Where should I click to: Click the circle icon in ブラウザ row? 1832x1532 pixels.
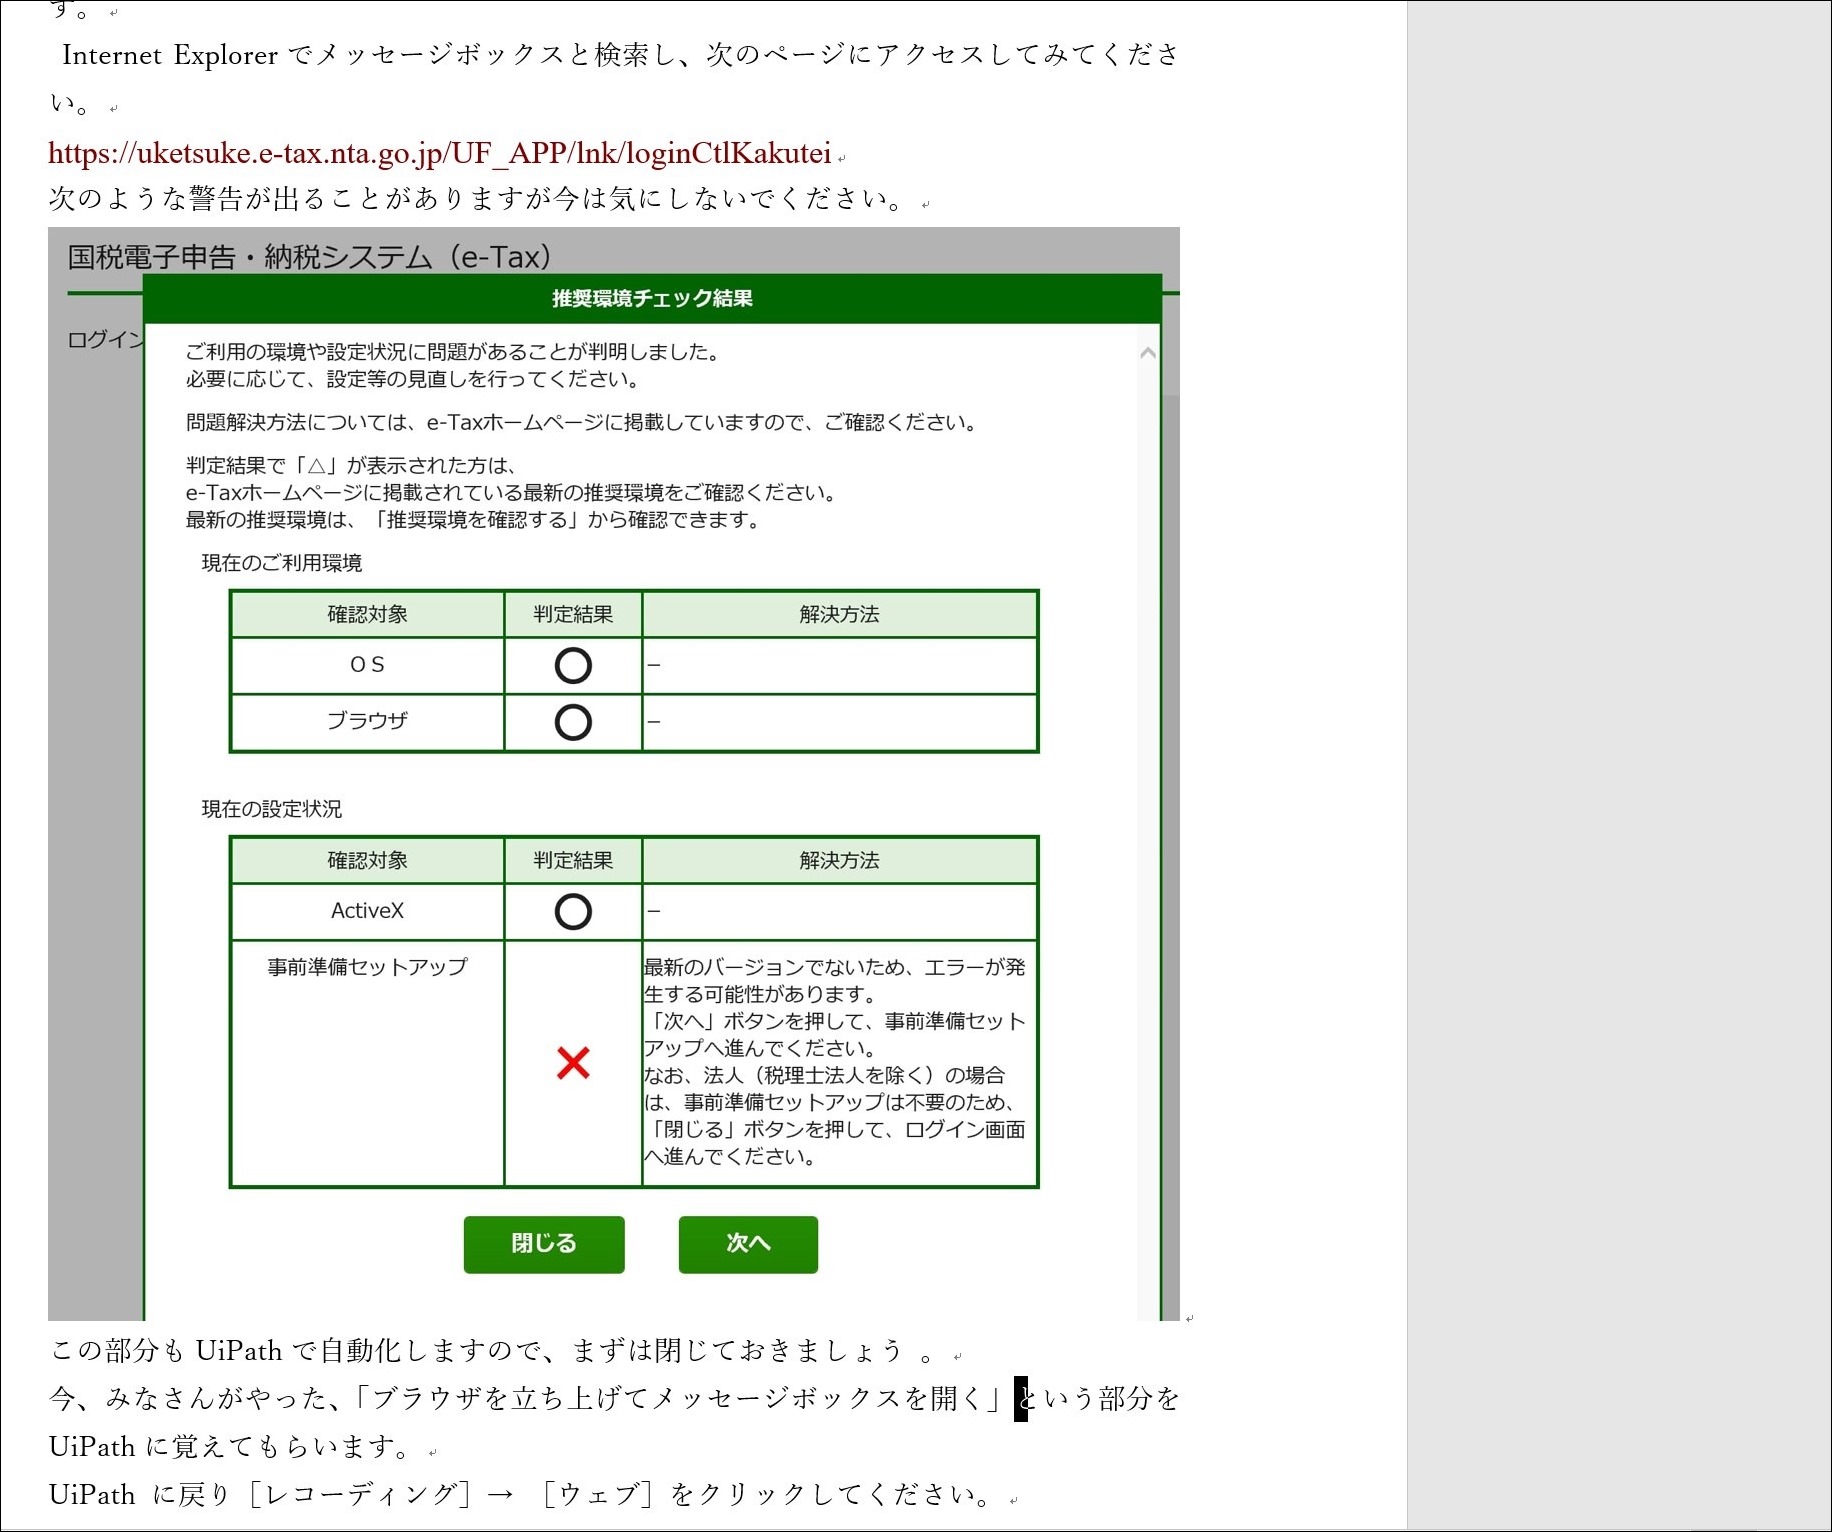(573, 722)
